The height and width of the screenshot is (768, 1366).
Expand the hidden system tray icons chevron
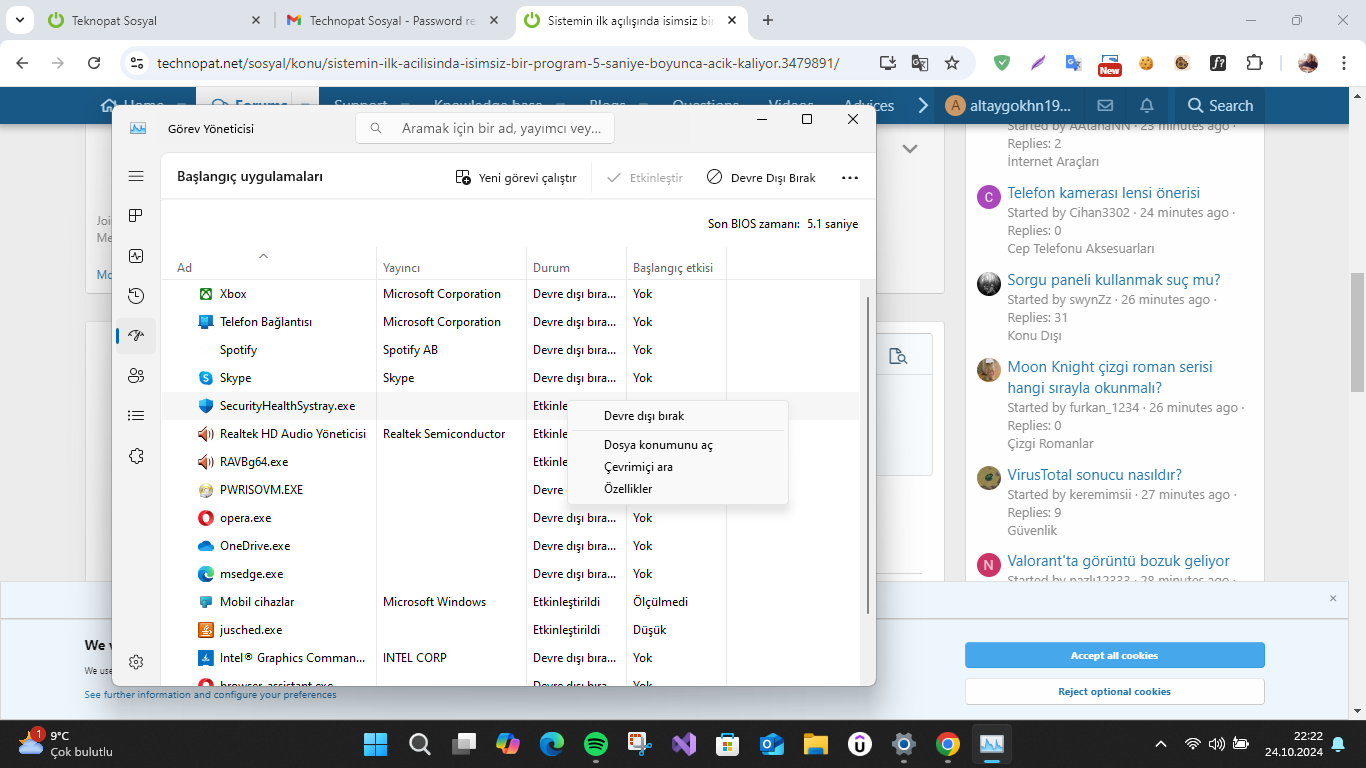click(1161, 744)
